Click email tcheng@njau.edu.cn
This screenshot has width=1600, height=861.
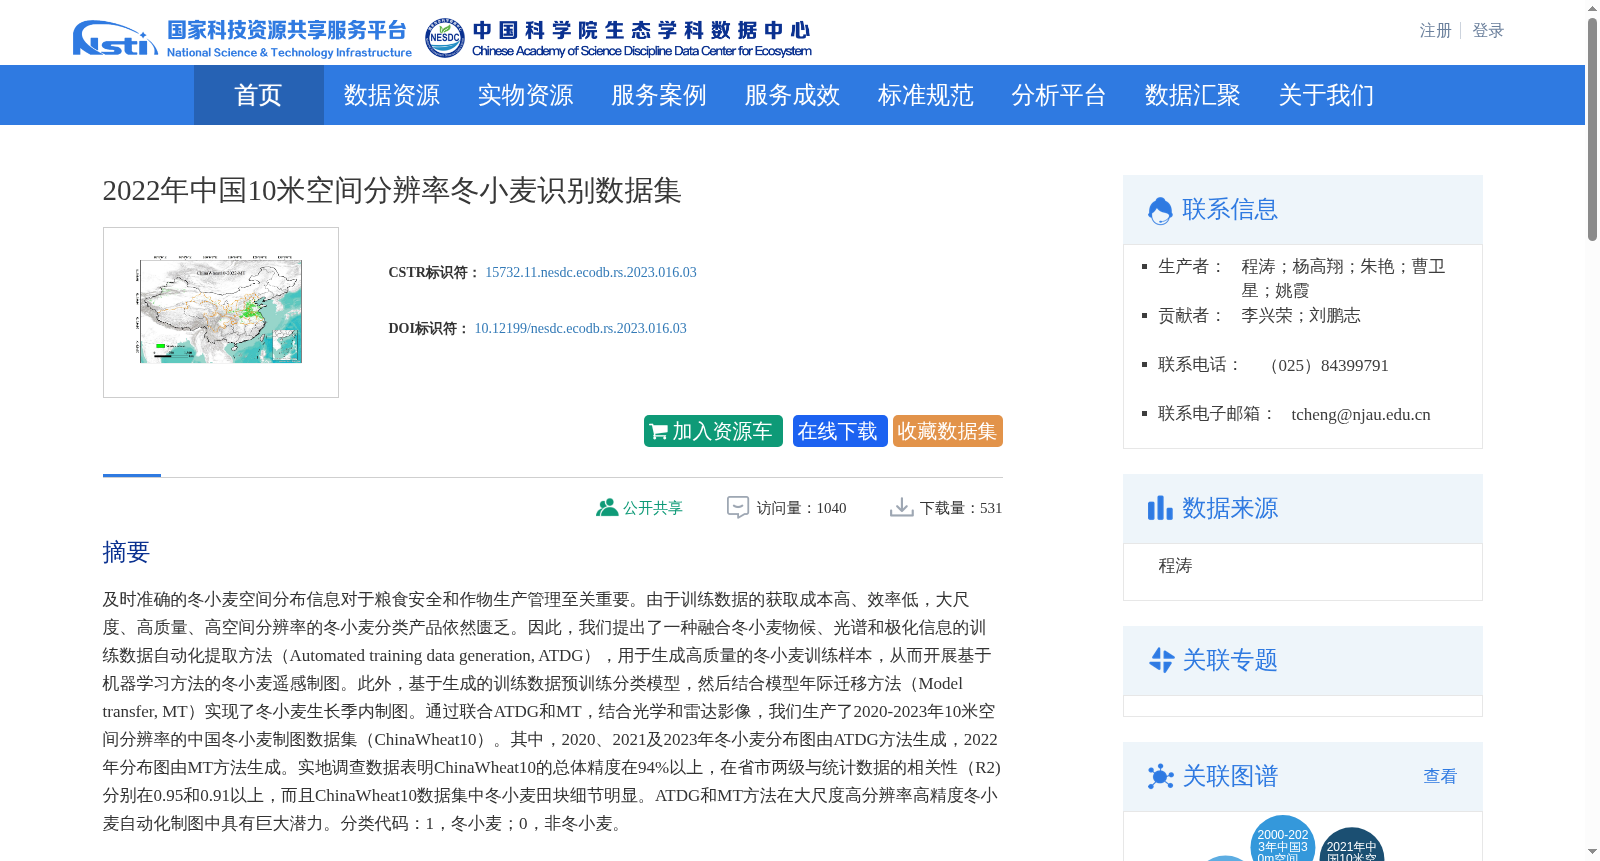click(1361, 414)
